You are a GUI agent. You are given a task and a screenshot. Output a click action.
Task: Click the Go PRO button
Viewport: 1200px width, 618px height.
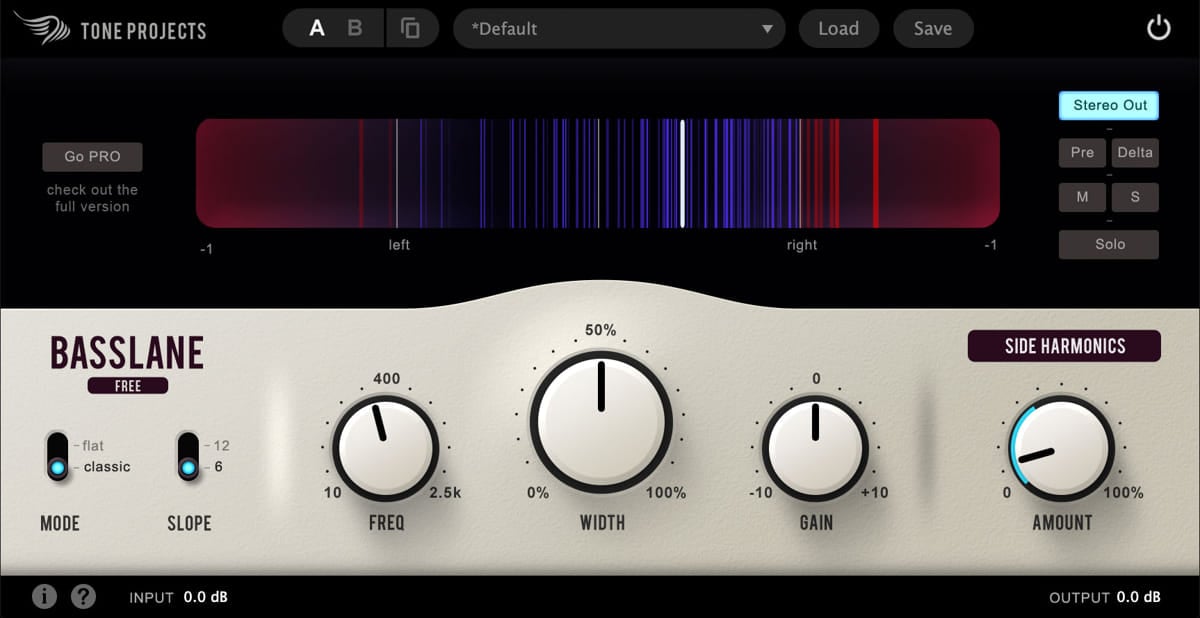92,157
